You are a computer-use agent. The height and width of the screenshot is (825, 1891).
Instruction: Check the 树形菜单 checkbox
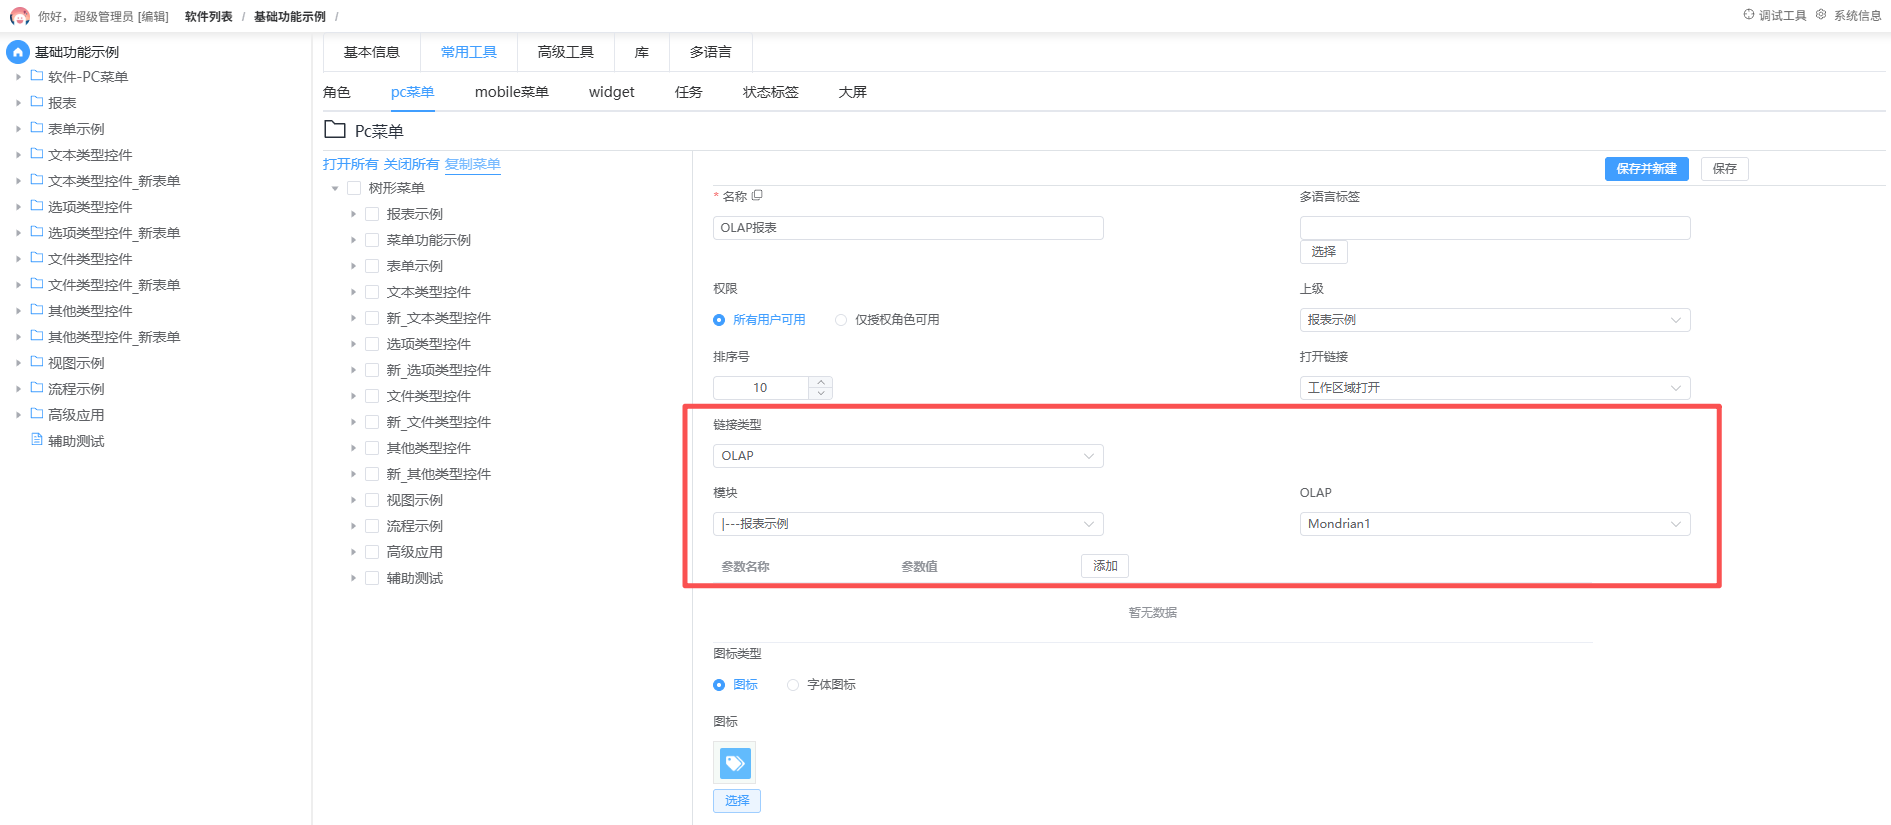[354, 188]
